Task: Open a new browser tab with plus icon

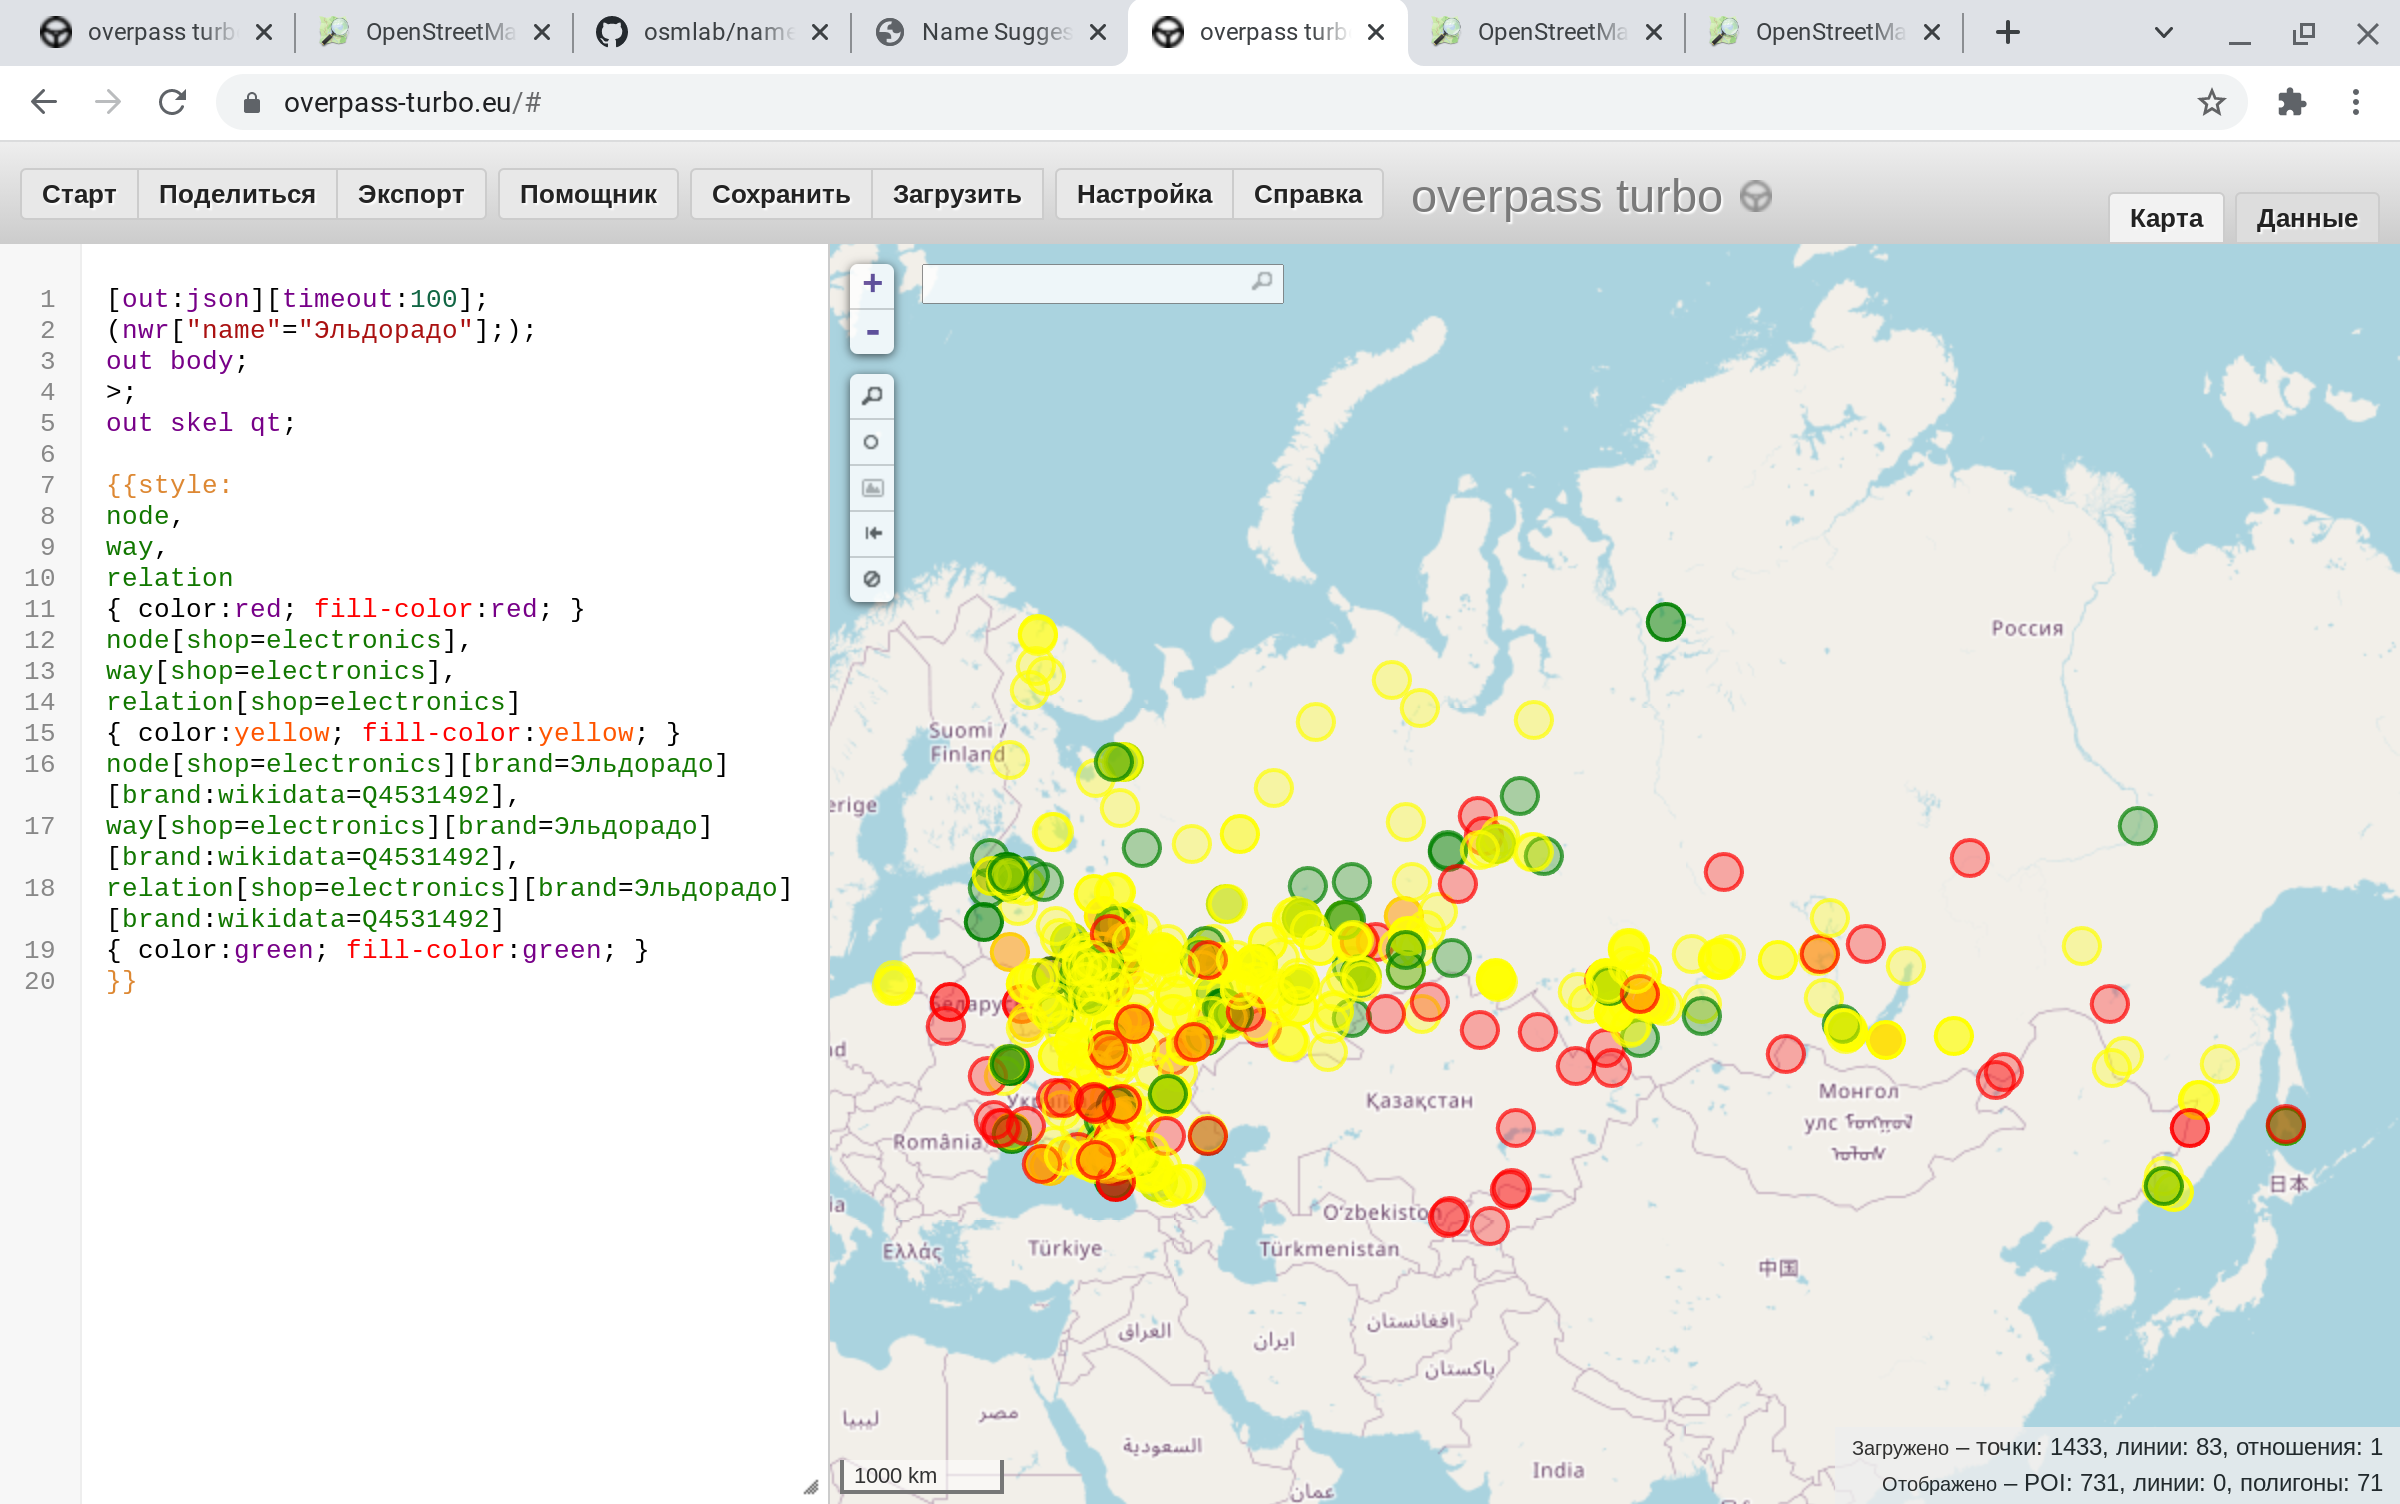Action: (2008, 32)
